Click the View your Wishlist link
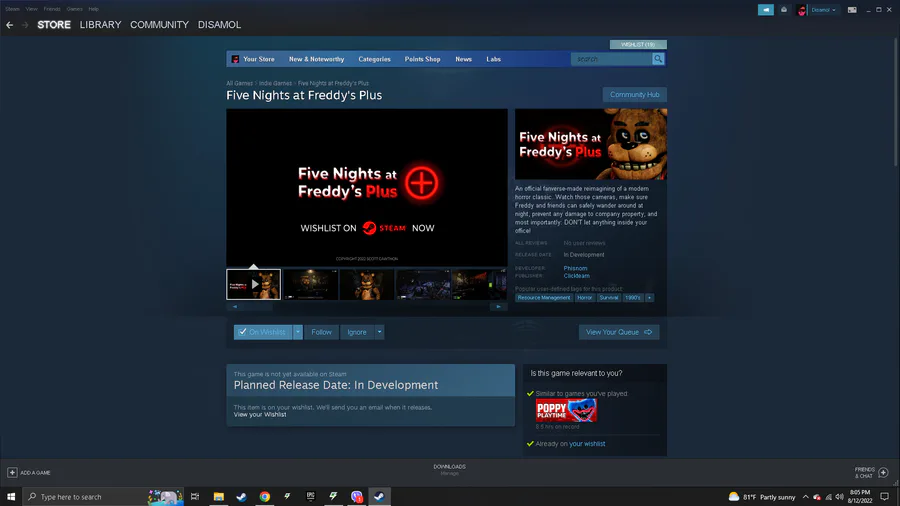Image resolution: width=900 pixels, height=506 pixels. 259,415
